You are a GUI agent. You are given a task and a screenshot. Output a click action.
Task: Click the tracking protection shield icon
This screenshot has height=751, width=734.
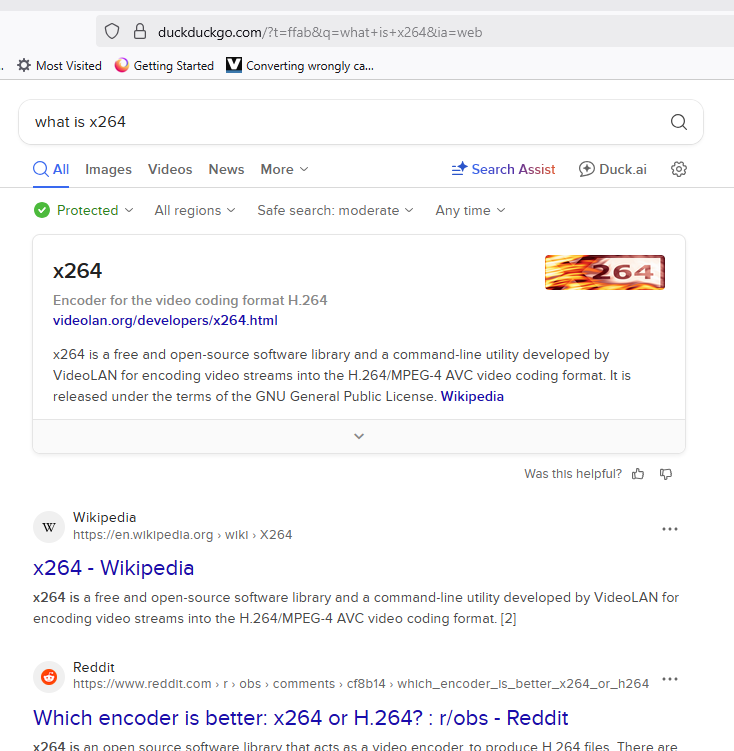[112, 32]
